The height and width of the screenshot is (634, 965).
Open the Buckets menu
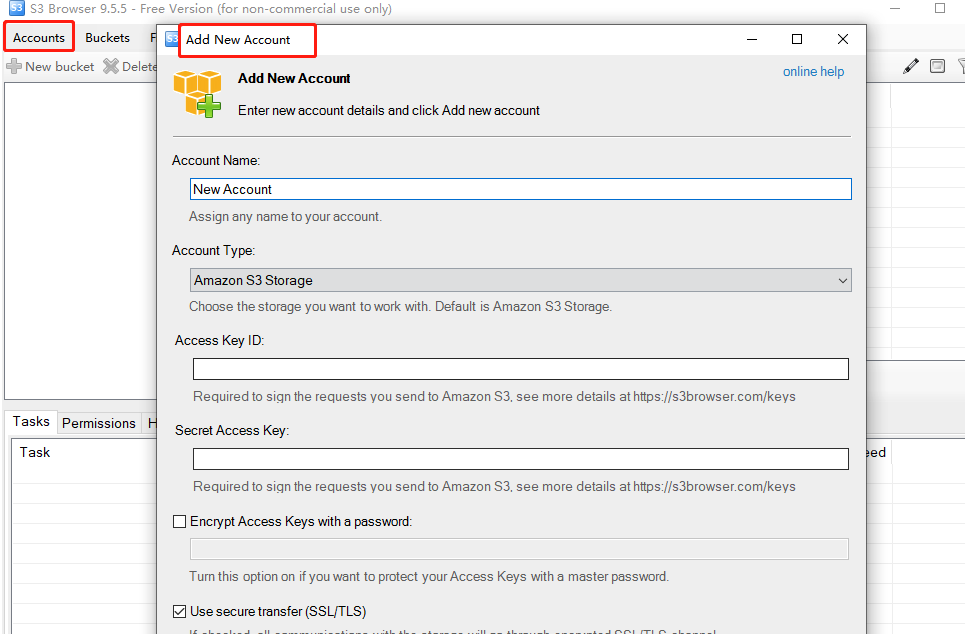point(107,38)
